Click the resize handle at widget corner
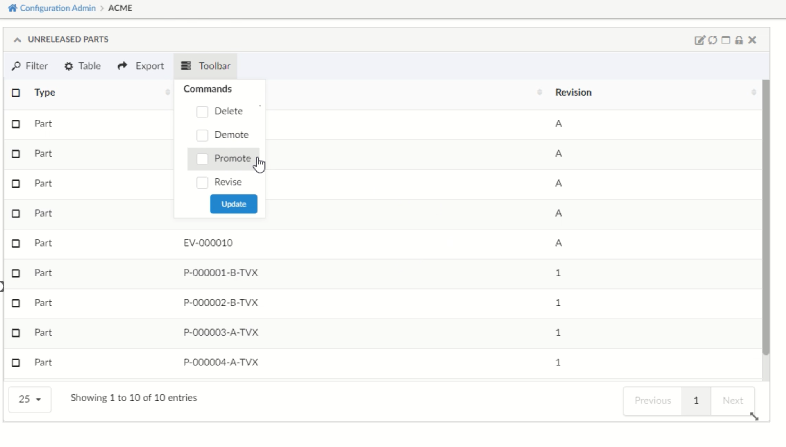 [753, 416]
